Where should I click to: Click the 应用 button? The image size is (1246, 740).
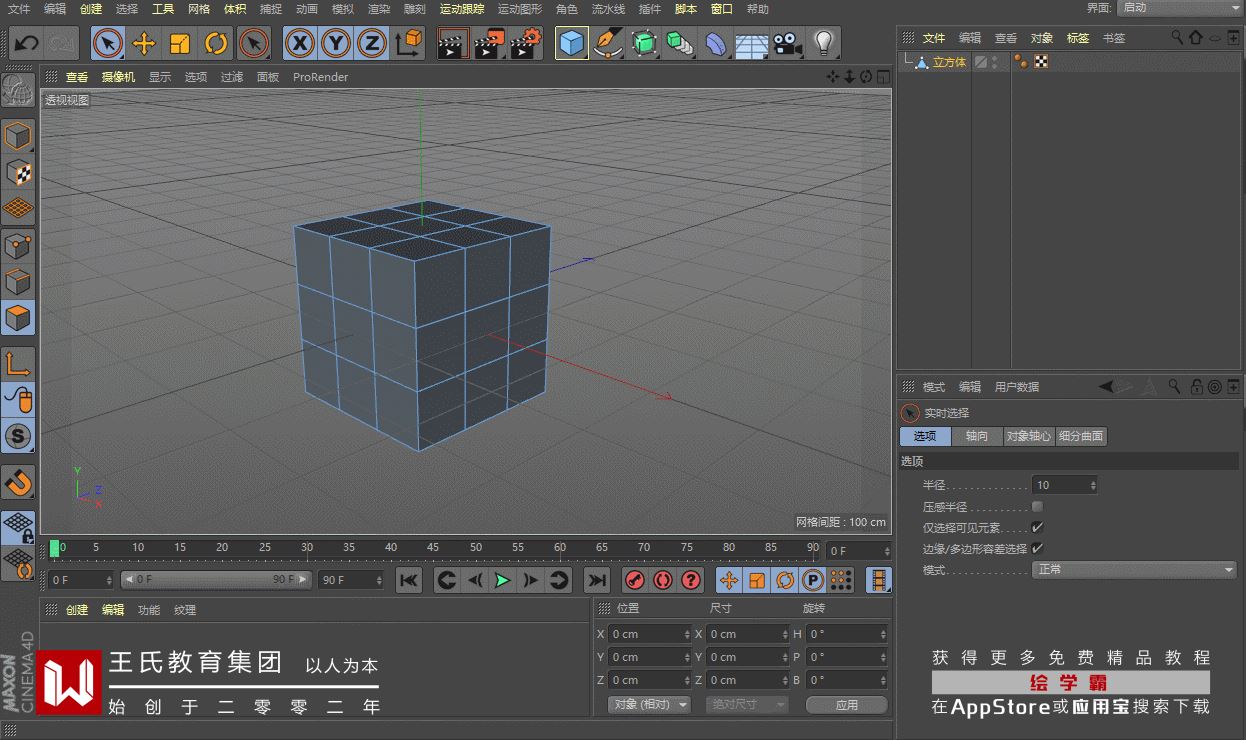click(846, 704)
